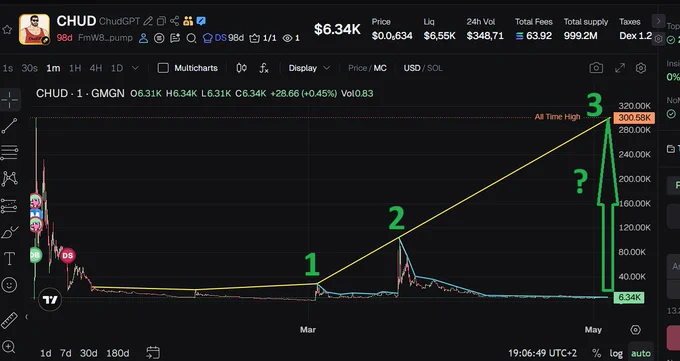Select the 30s timeframe
Viewport: 680px width, 361px height.
[29, 68]
